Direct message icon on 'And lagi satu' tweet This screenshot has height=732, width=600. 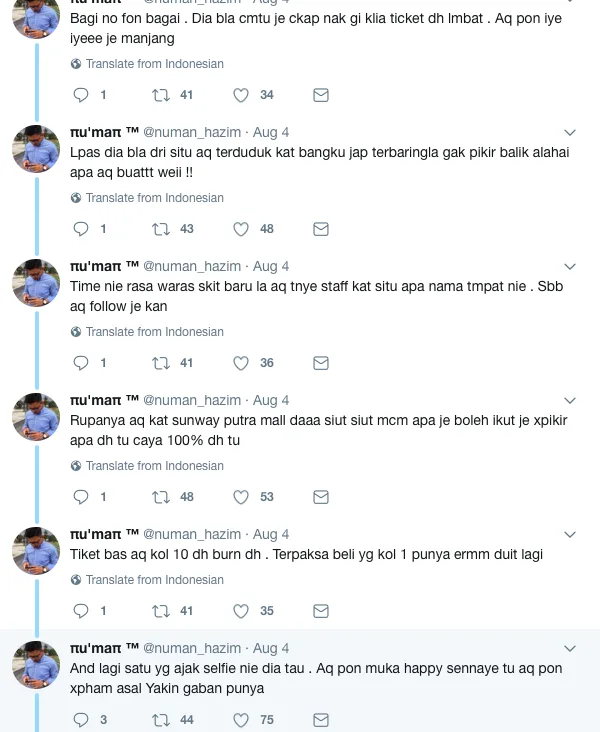click(321, 719)
